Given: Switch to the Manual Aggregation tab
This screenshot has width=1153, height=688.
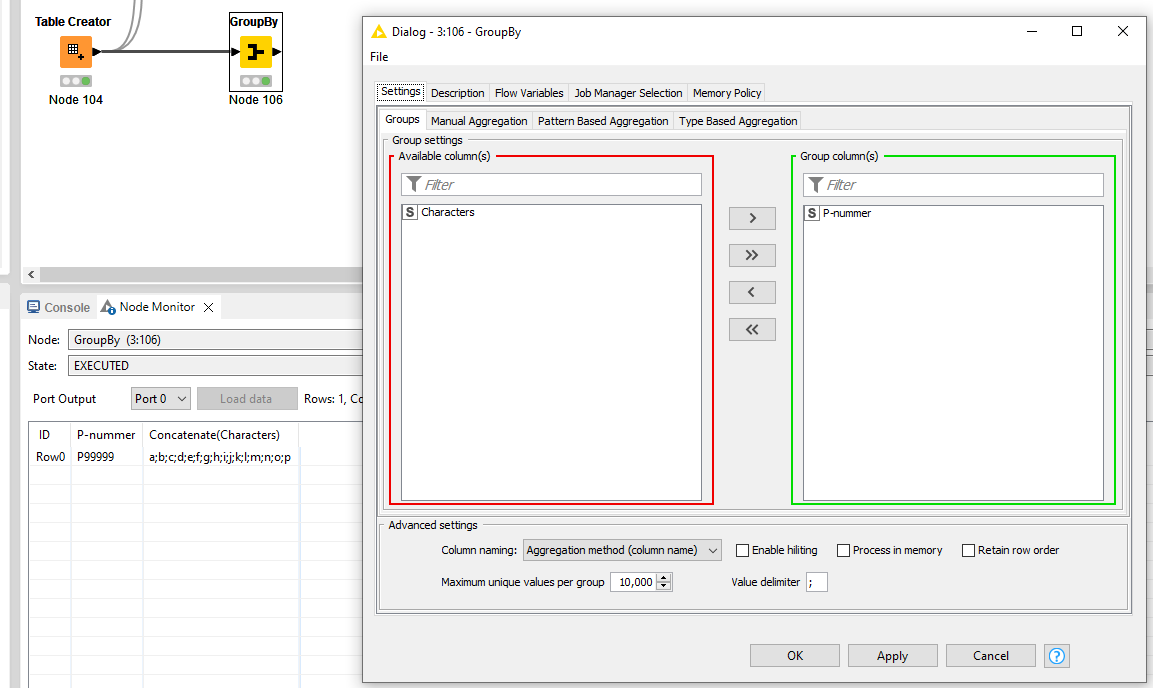Looking at the screenshot, I should (x=479, y=121).
